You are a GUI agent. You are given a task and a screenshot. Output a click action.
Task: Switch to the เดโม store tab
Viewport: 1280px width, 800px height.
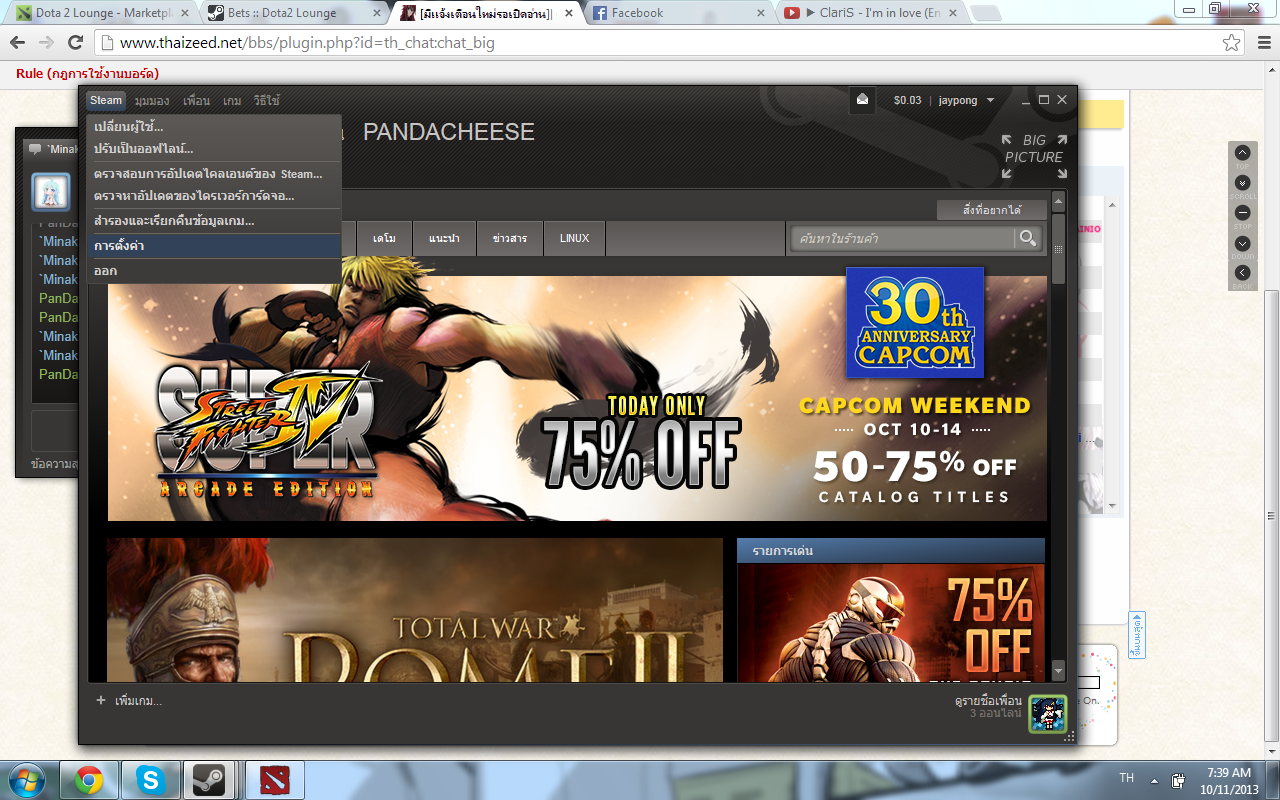point(384,238)
